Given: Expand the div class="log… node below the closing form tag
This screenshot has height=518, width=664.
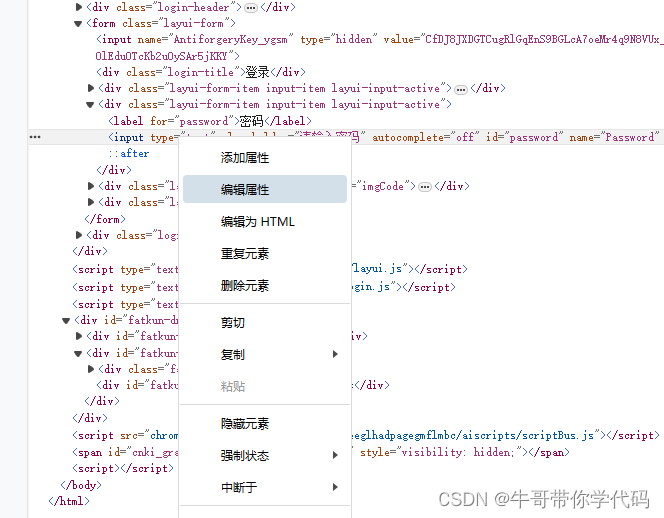Looking at the screenshot, I should [x=79, y=235].
